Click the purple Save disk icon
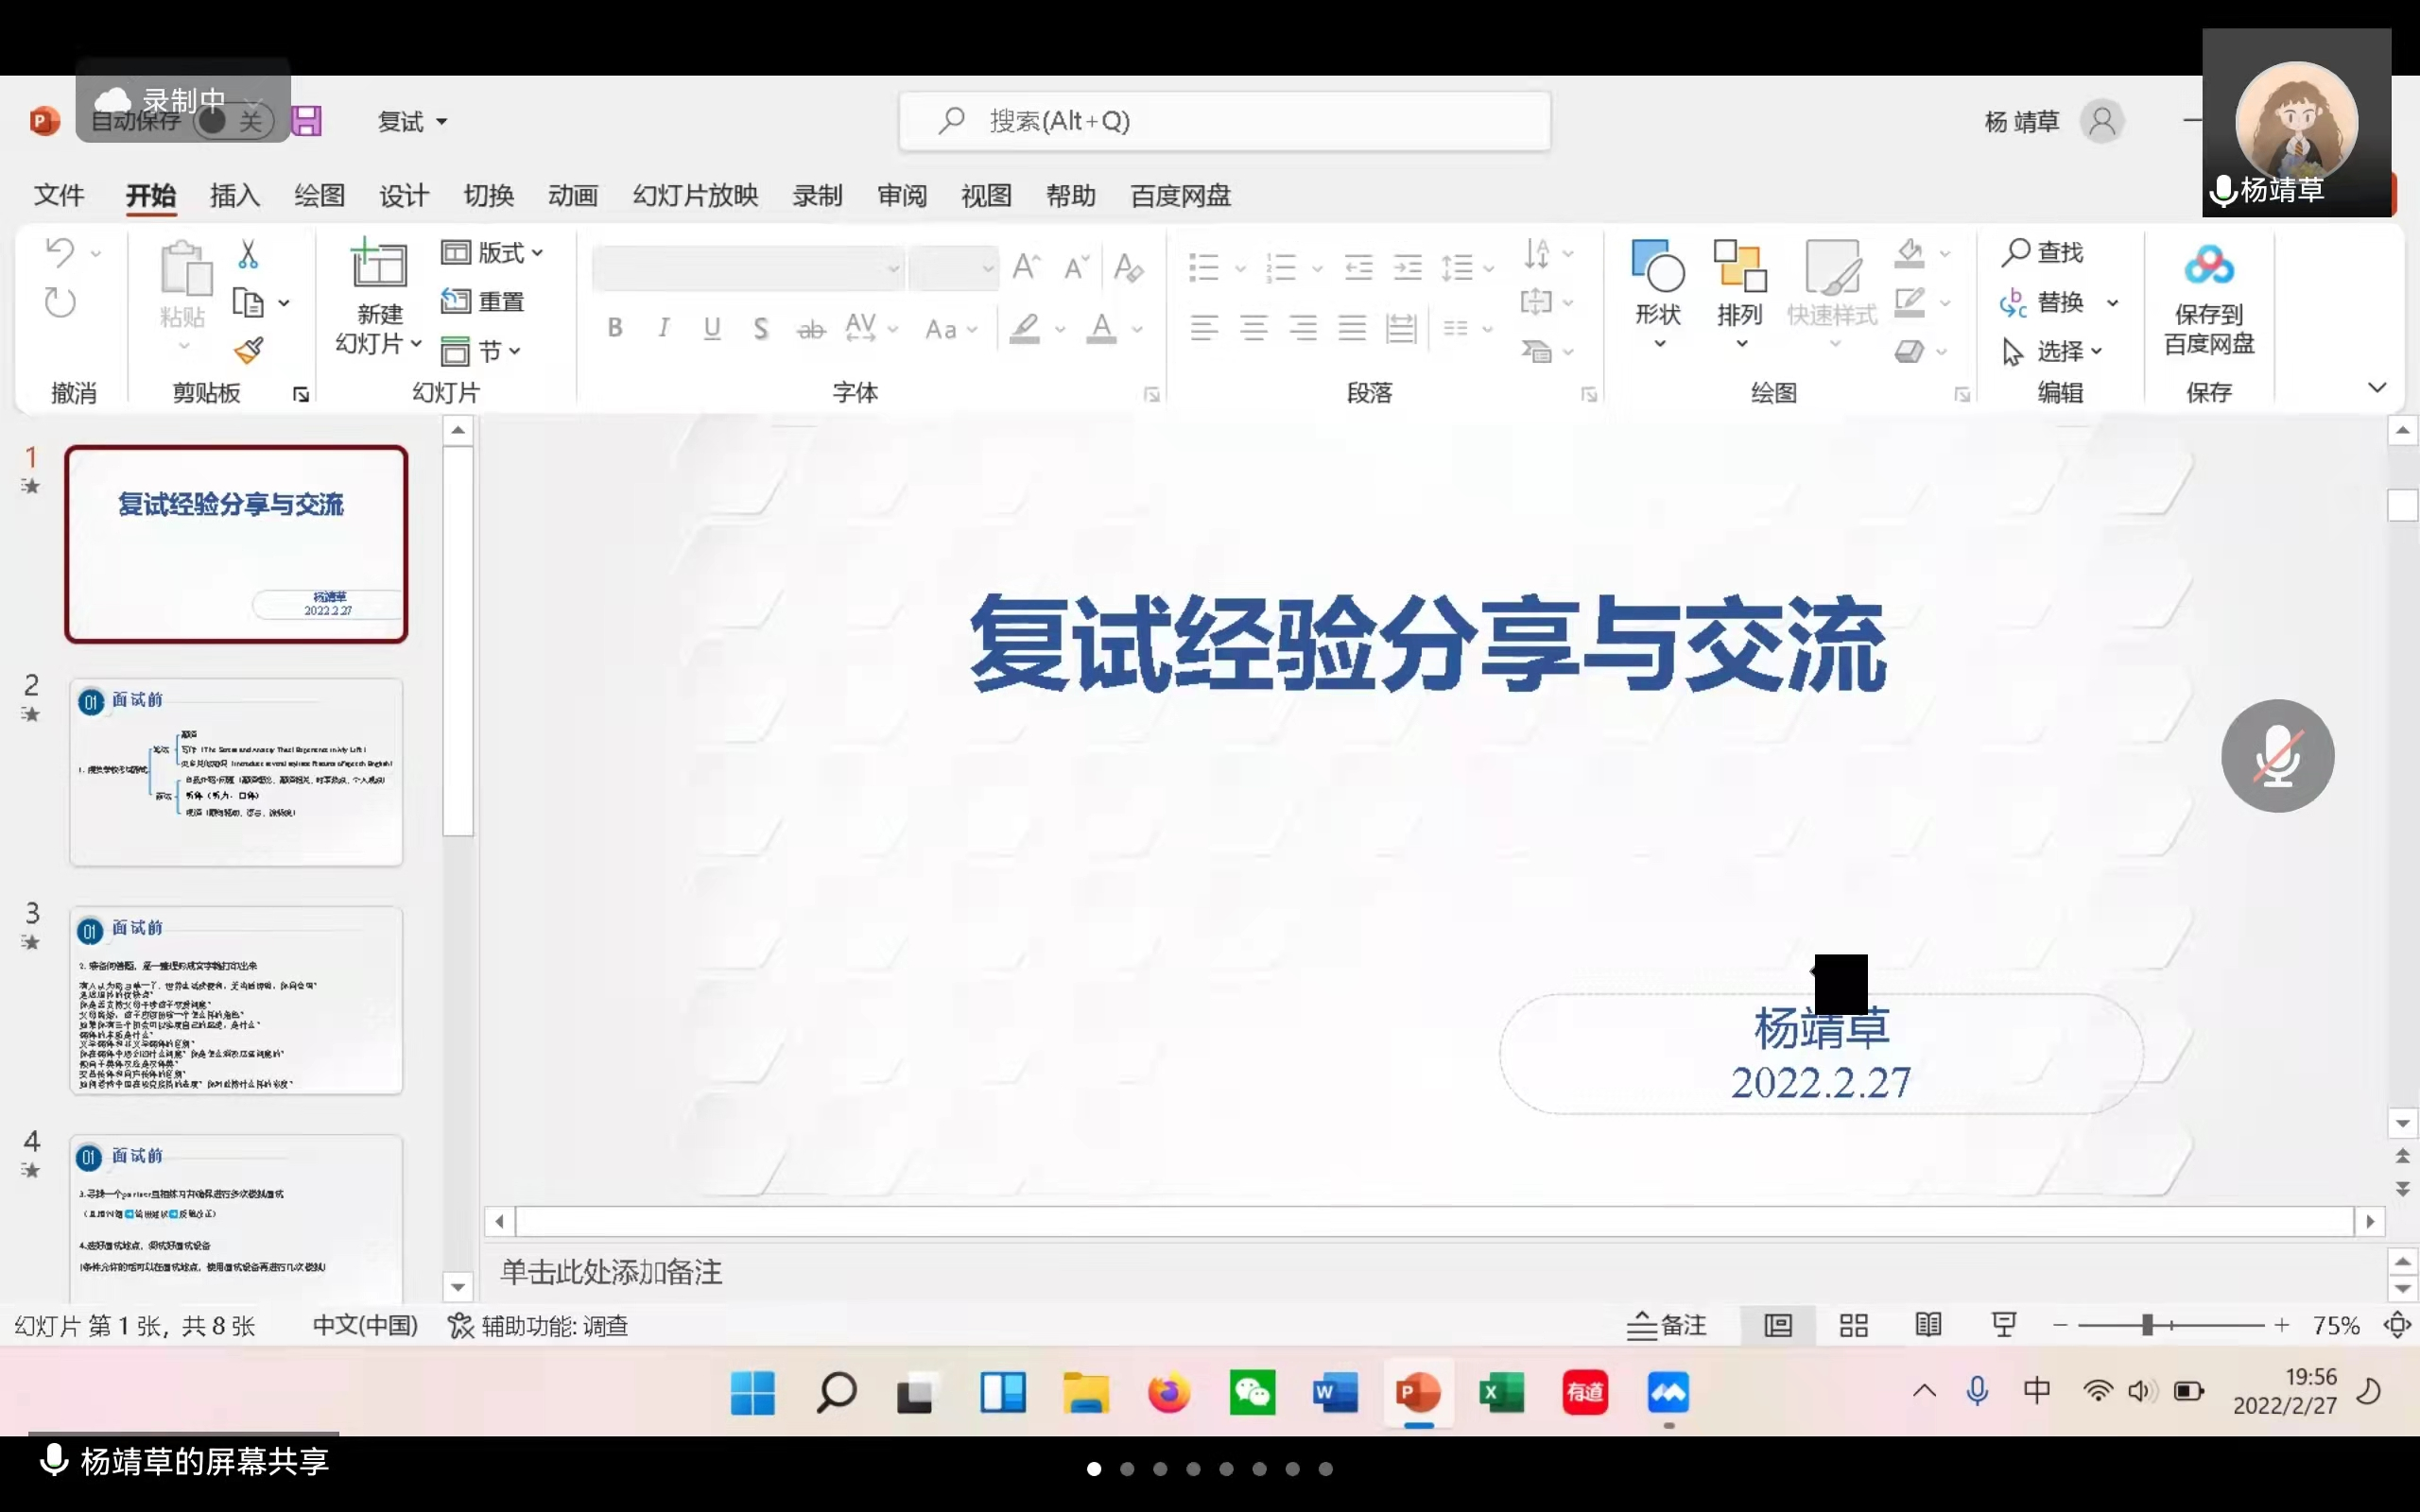2420x1512 pixels. tap(306, 121)
